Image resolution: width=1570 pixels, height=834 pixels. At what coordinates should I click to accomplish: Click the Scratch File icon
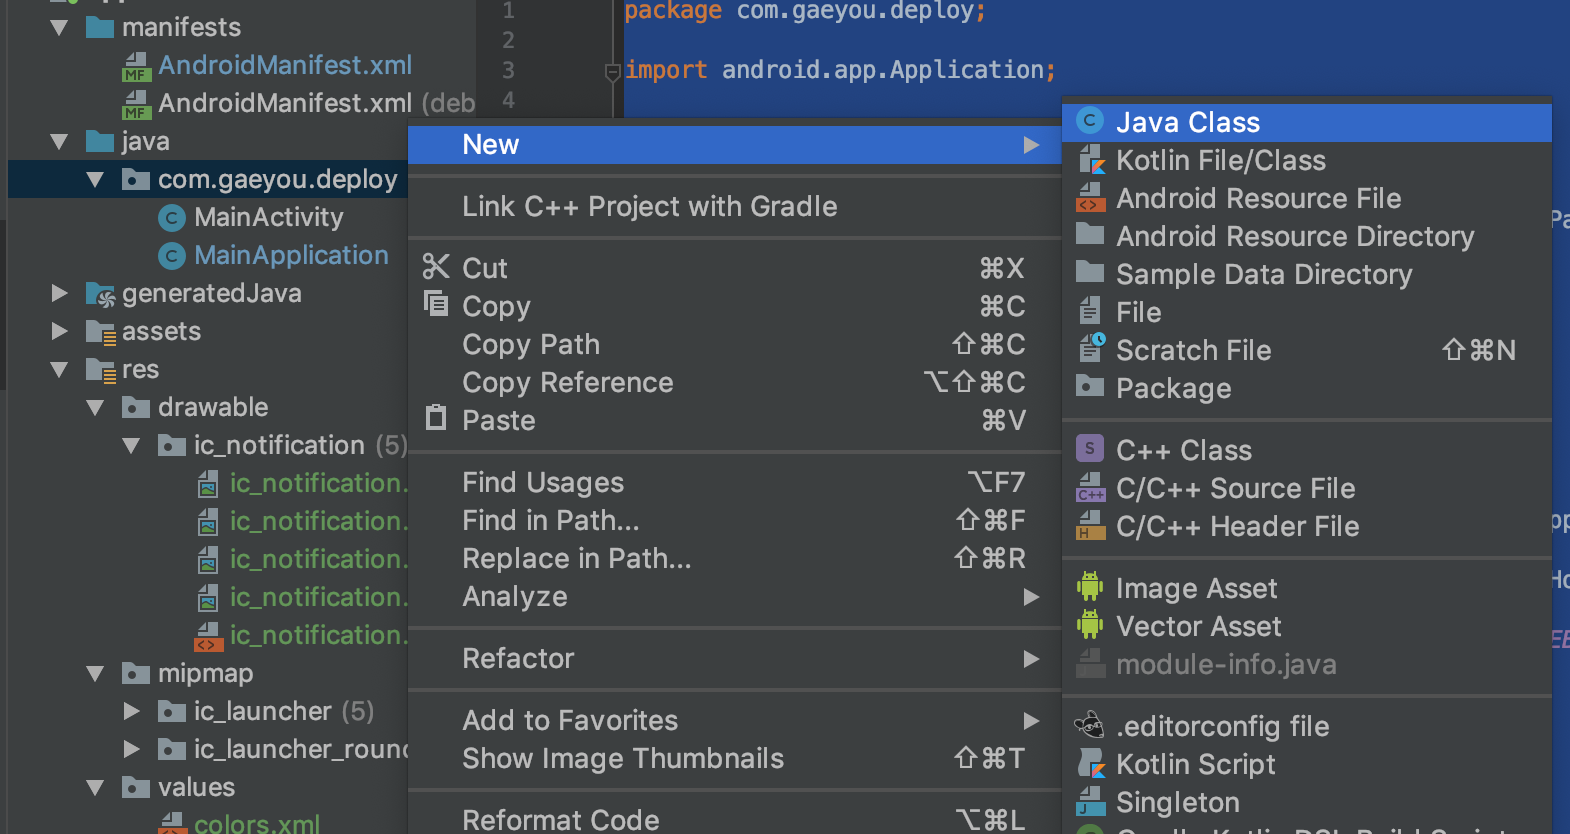tap(1091, 349)
